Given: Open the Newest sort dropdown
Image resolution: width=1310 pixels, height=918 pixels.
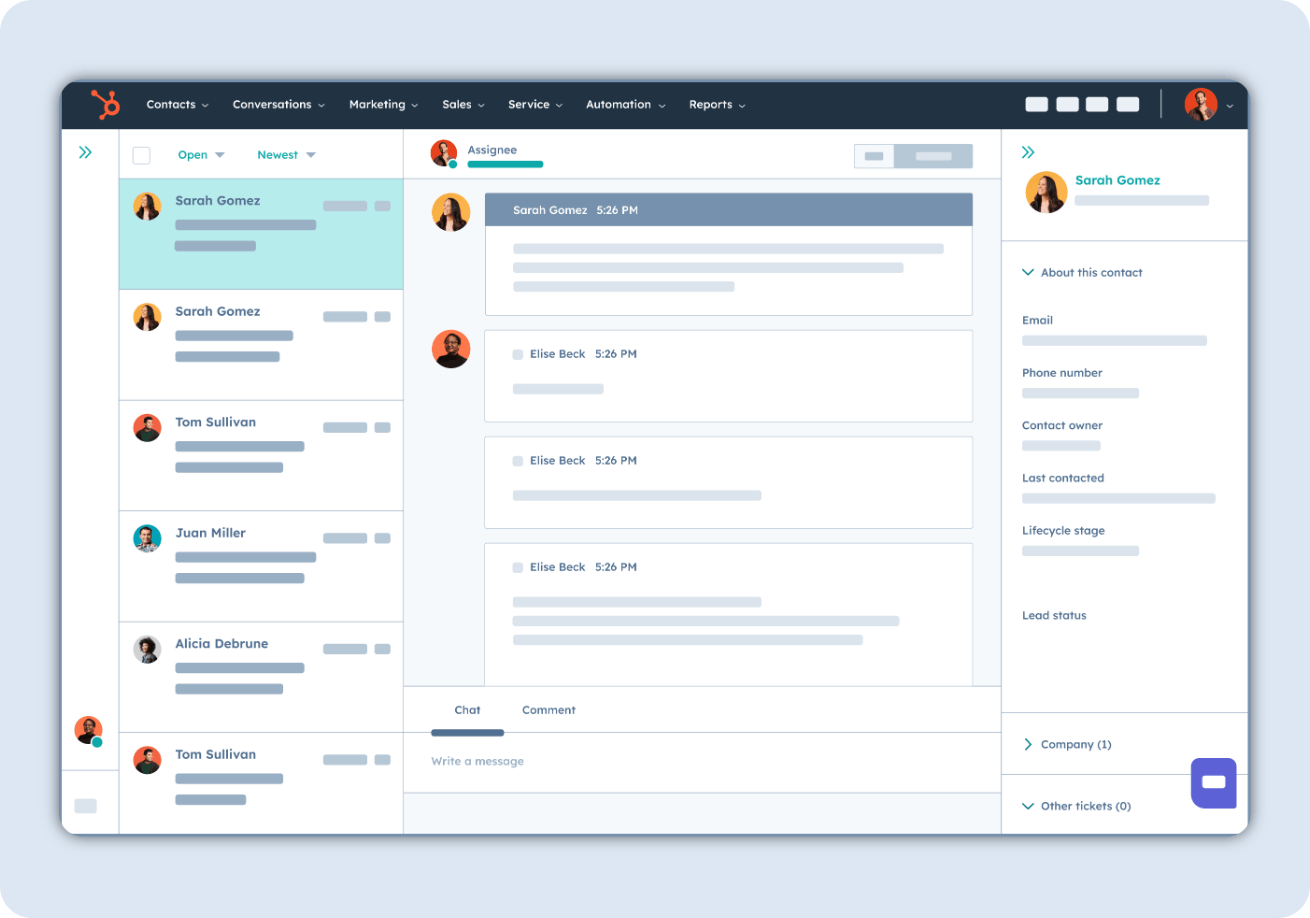Looking at the screenshot, I should coord(286,155).
